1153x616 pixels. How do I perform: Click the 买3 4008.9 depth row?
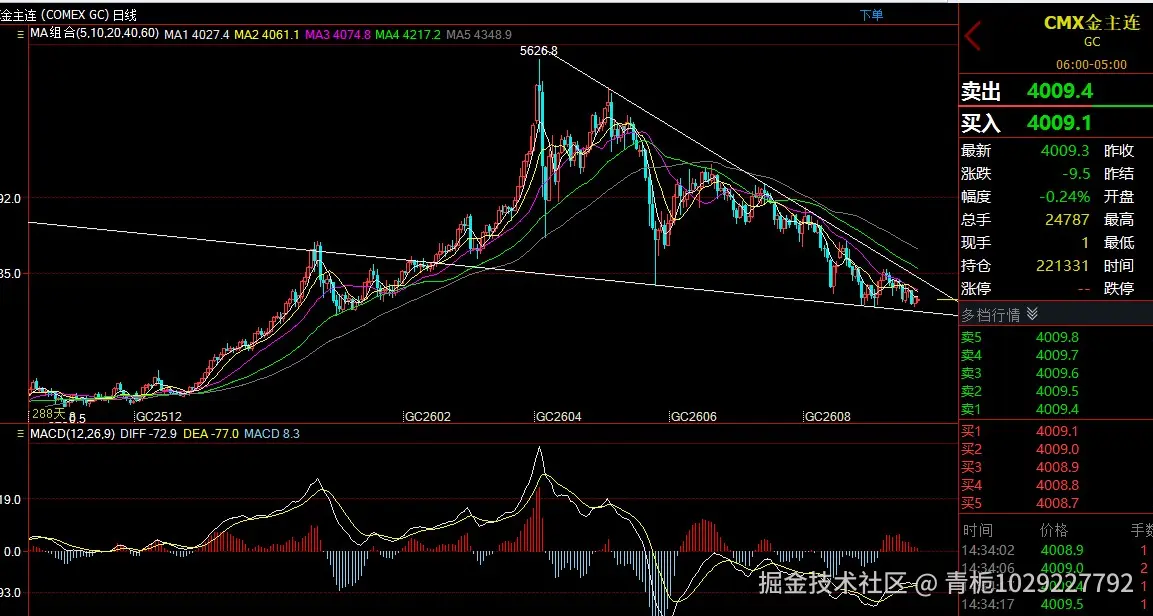1021,467
